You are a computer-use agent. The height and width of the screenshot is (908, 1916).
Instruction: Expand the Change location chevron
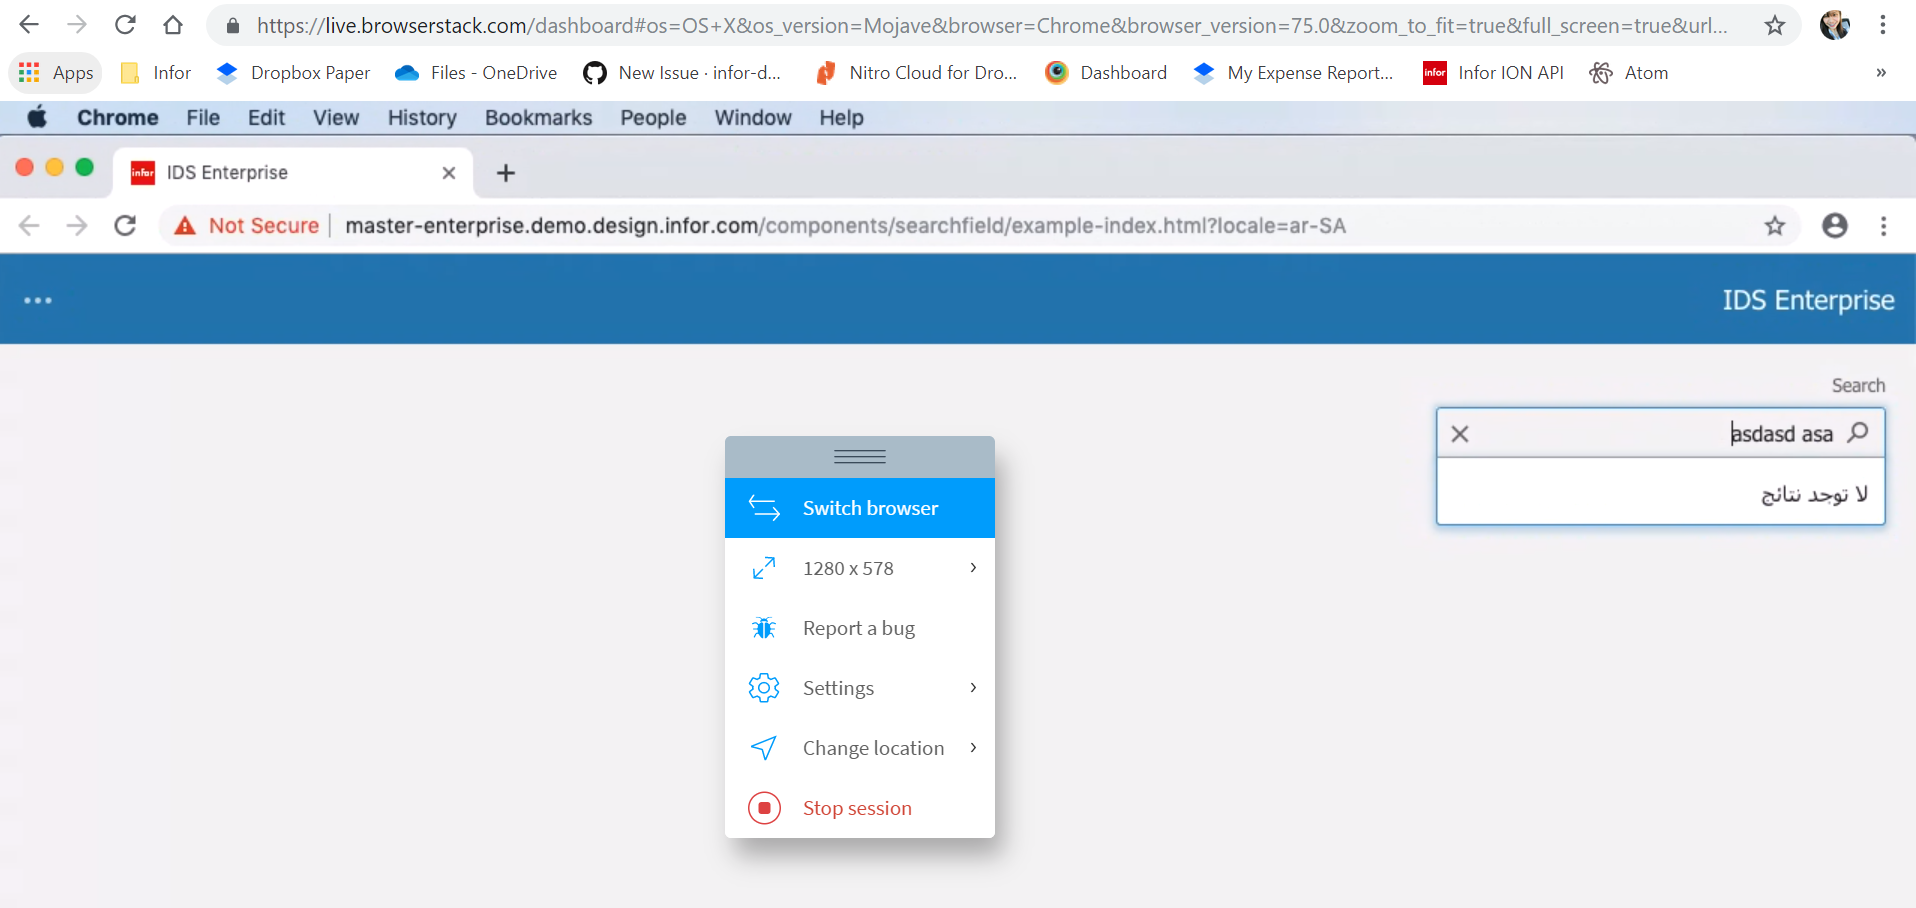tap(973, 748)
